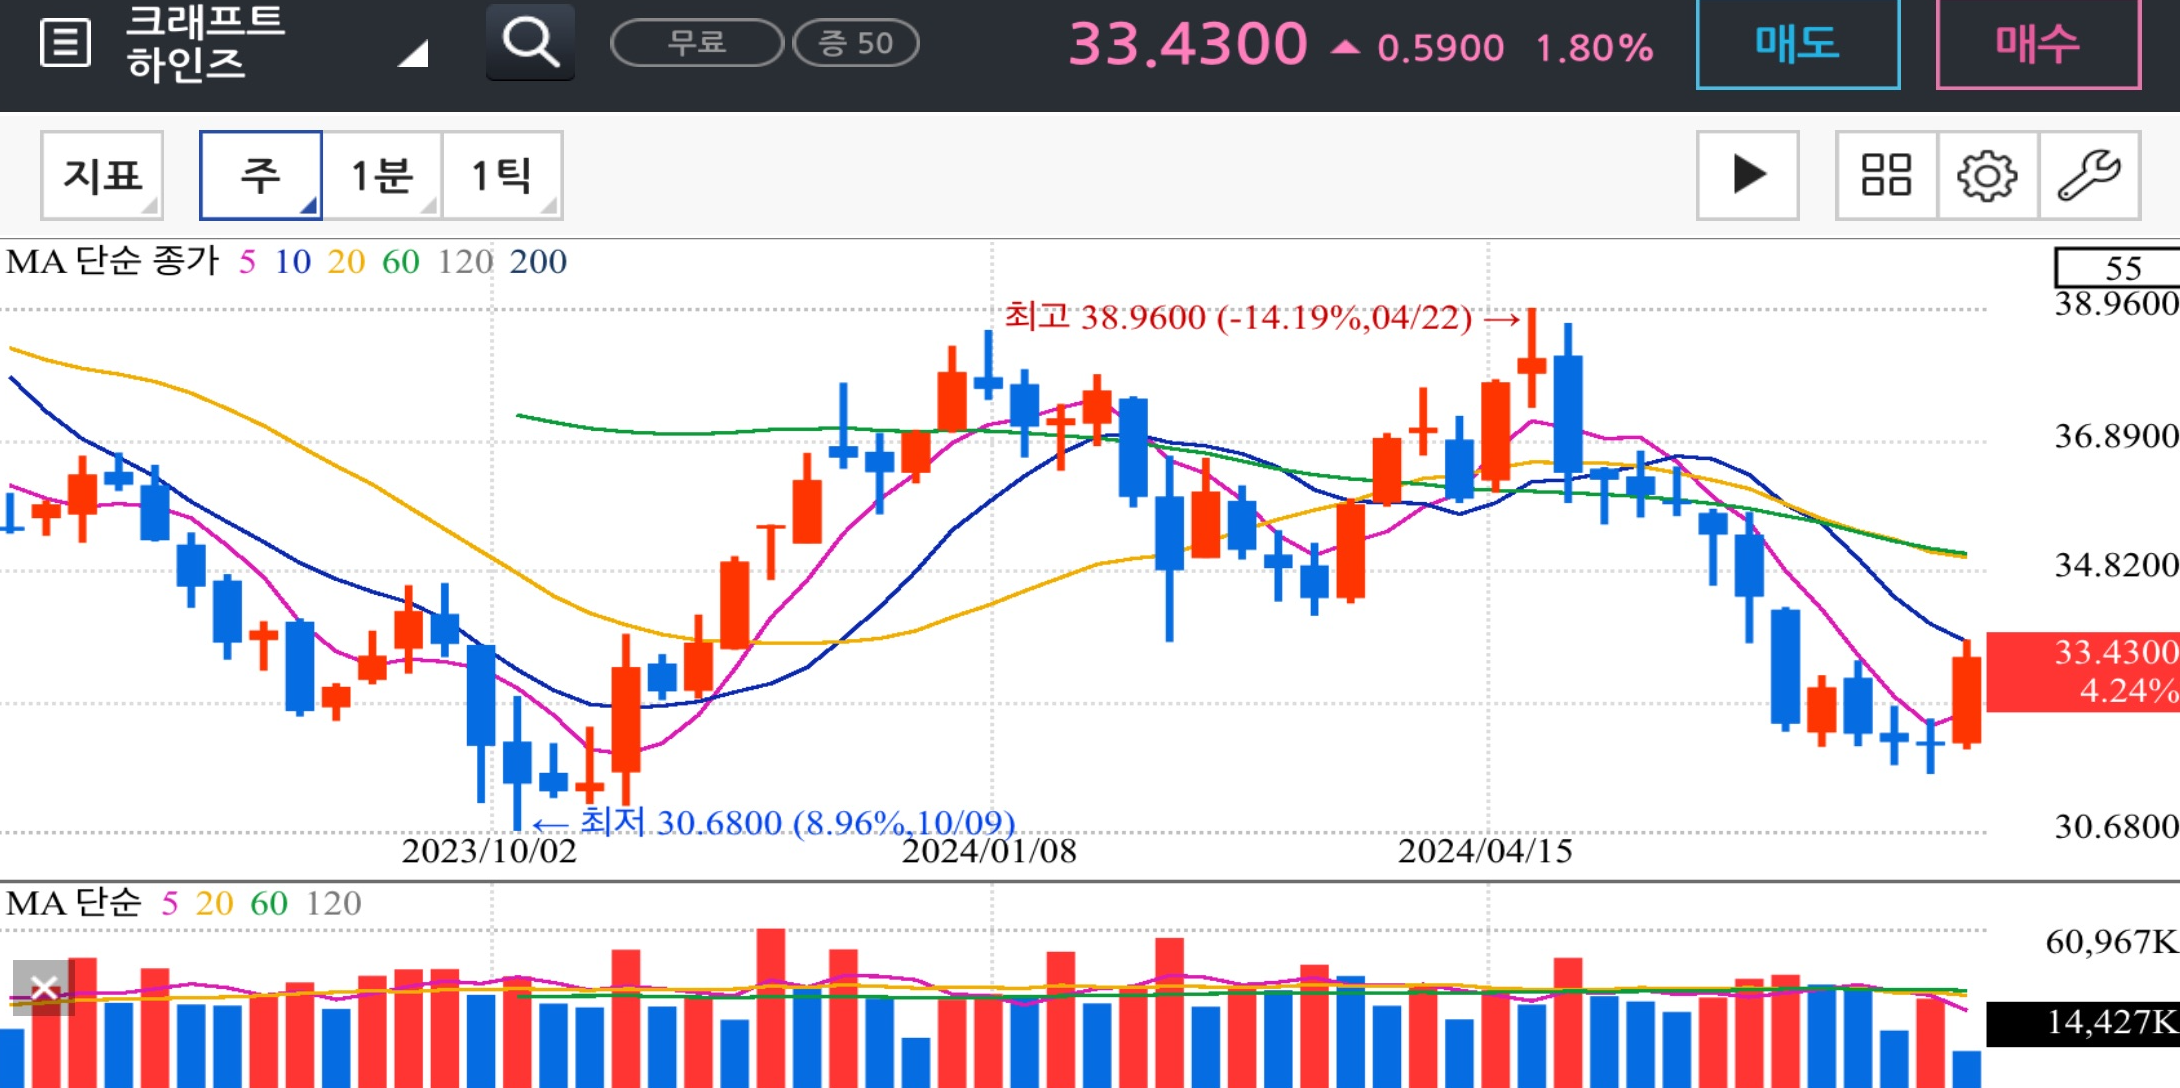
Task: Expand stock name dropdown triangle
Action: (x=413, y=53)
